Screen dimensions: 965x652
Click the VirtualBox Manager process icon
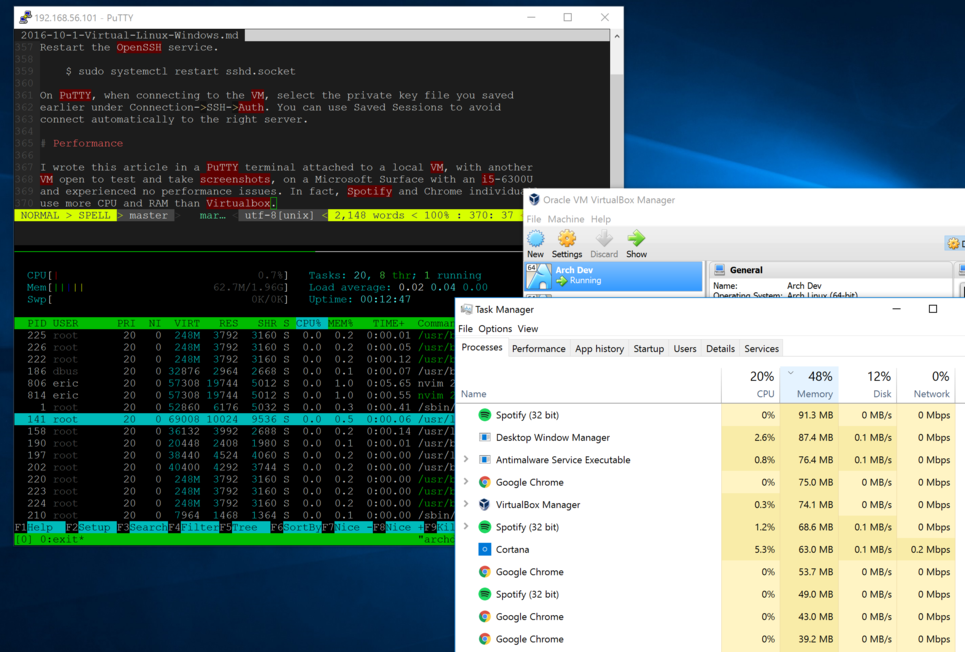tap(485, 504)
